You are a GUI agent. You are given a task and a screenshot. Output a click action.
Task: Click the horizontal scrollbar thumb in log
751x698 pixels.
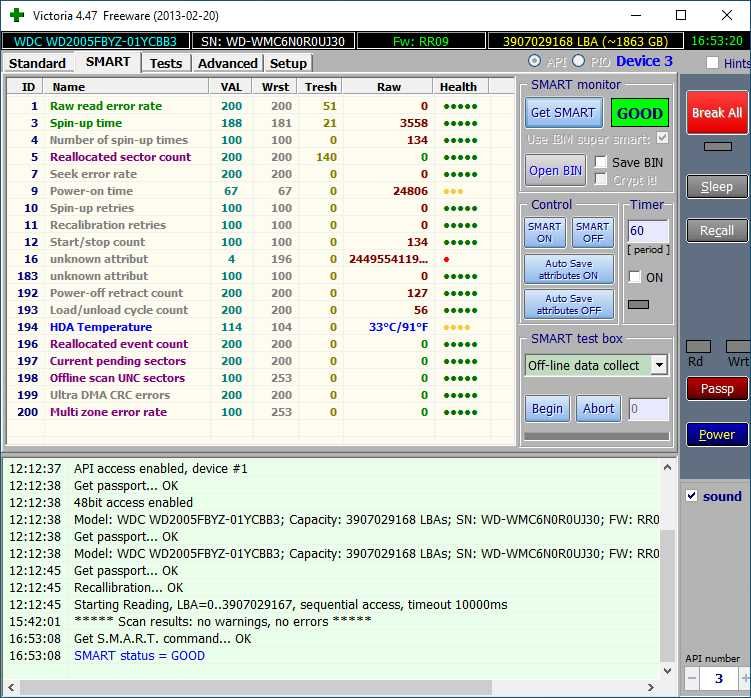[x=255, y=687]
